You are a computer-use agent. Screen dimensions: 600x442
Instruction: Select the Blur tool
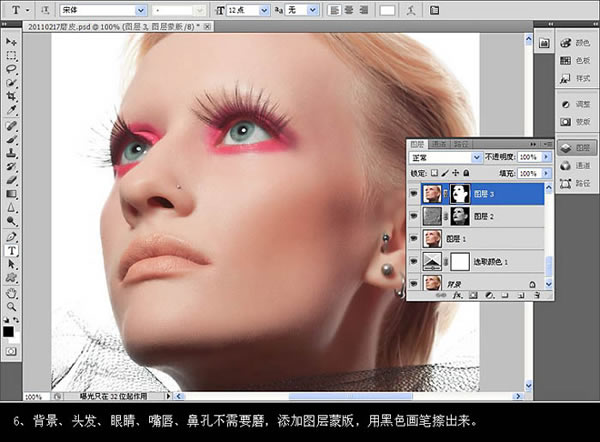pos(11,208)
